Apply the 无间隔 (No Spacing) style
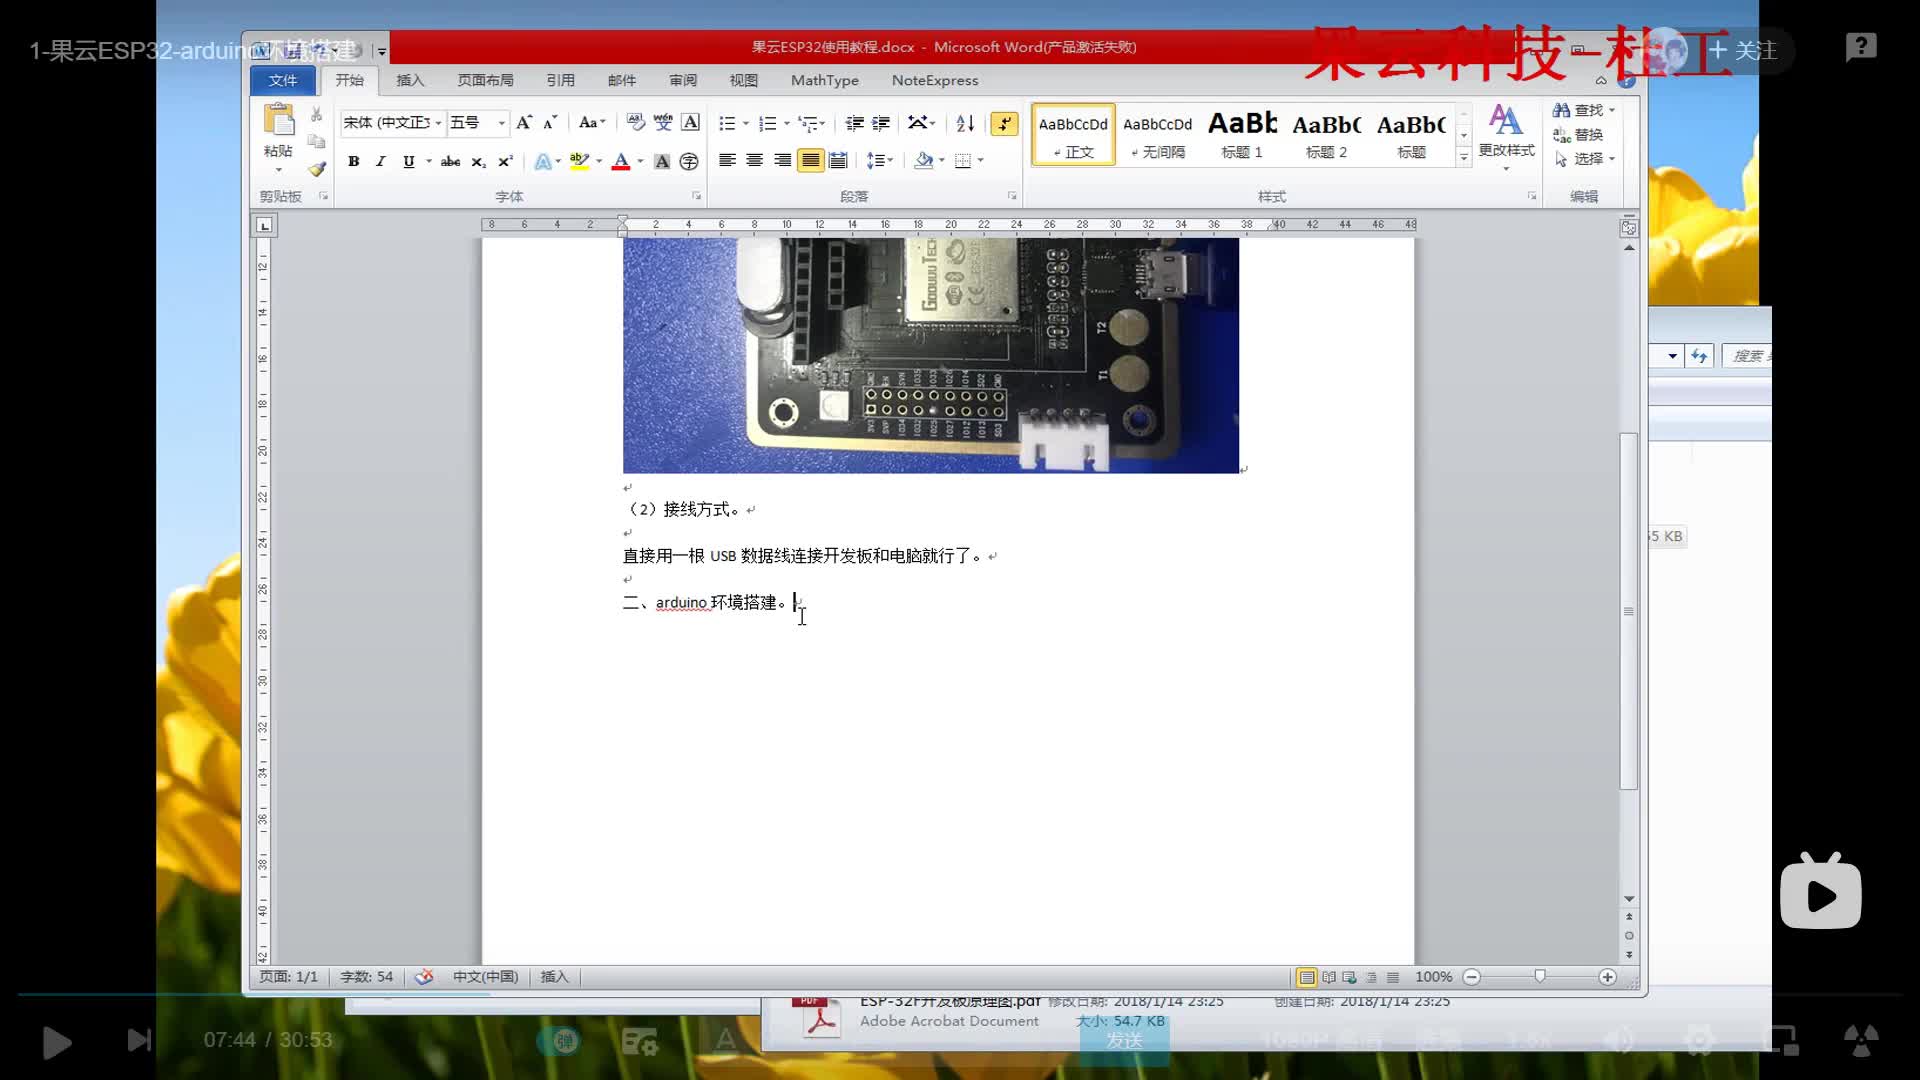The image size is (1920, 1080). coord(1157,134)
